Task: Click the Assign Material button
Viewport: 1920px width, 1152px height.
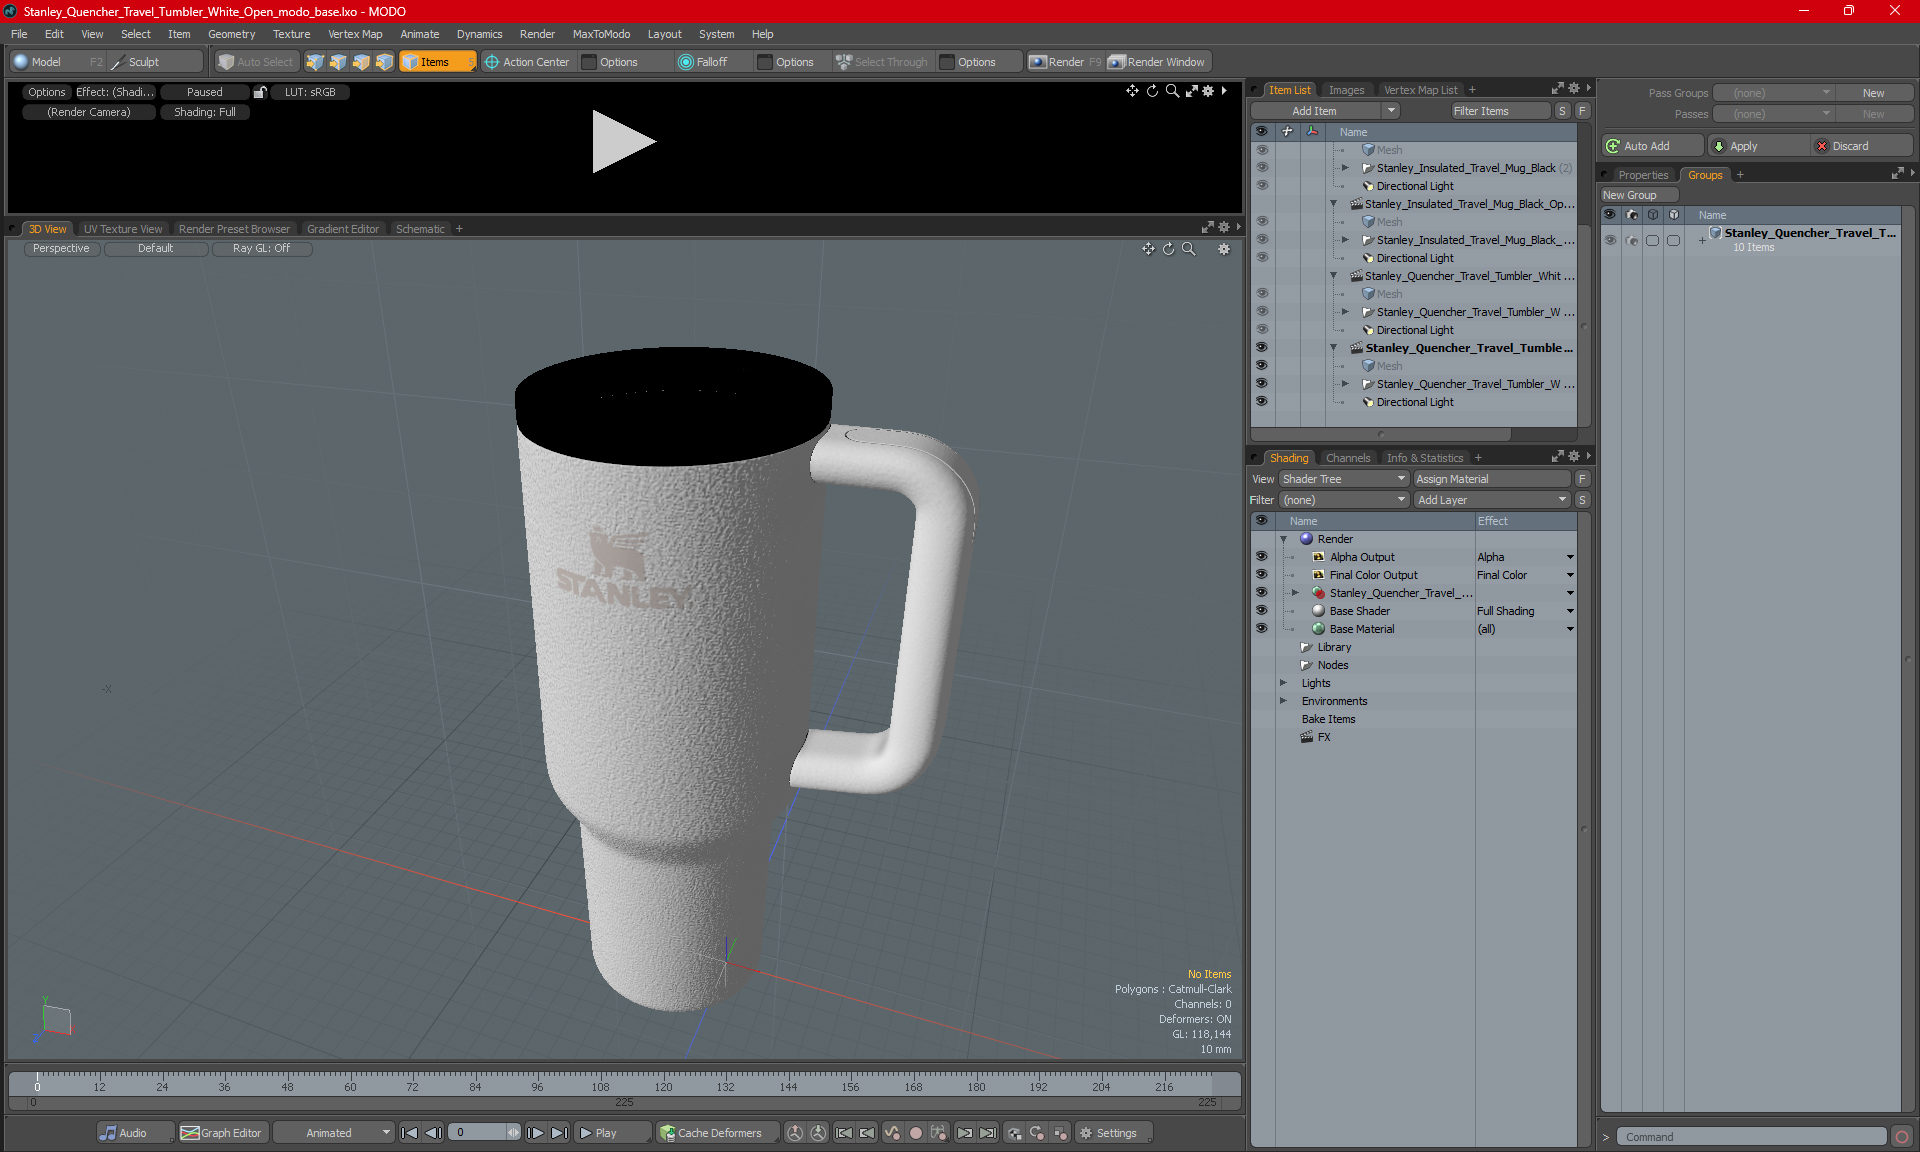Action: pos(1492,479)
